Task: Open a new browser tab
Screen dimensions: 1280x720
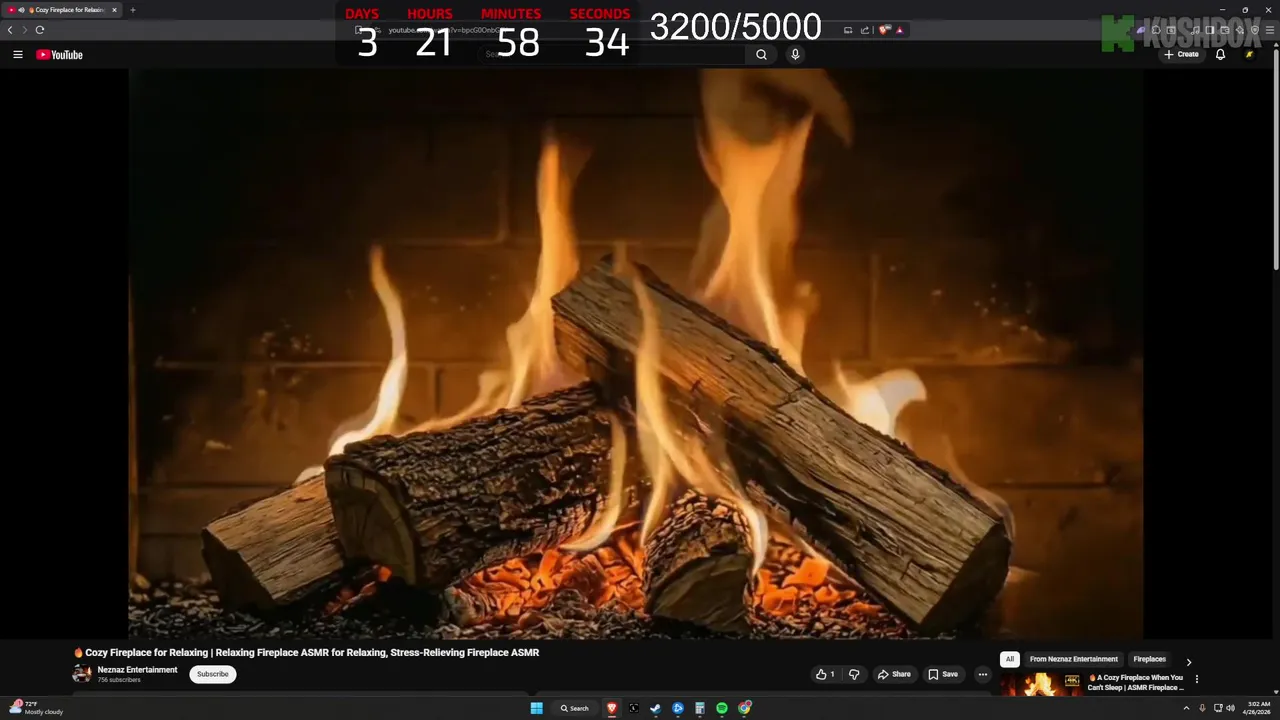Action: click(133, 10)
